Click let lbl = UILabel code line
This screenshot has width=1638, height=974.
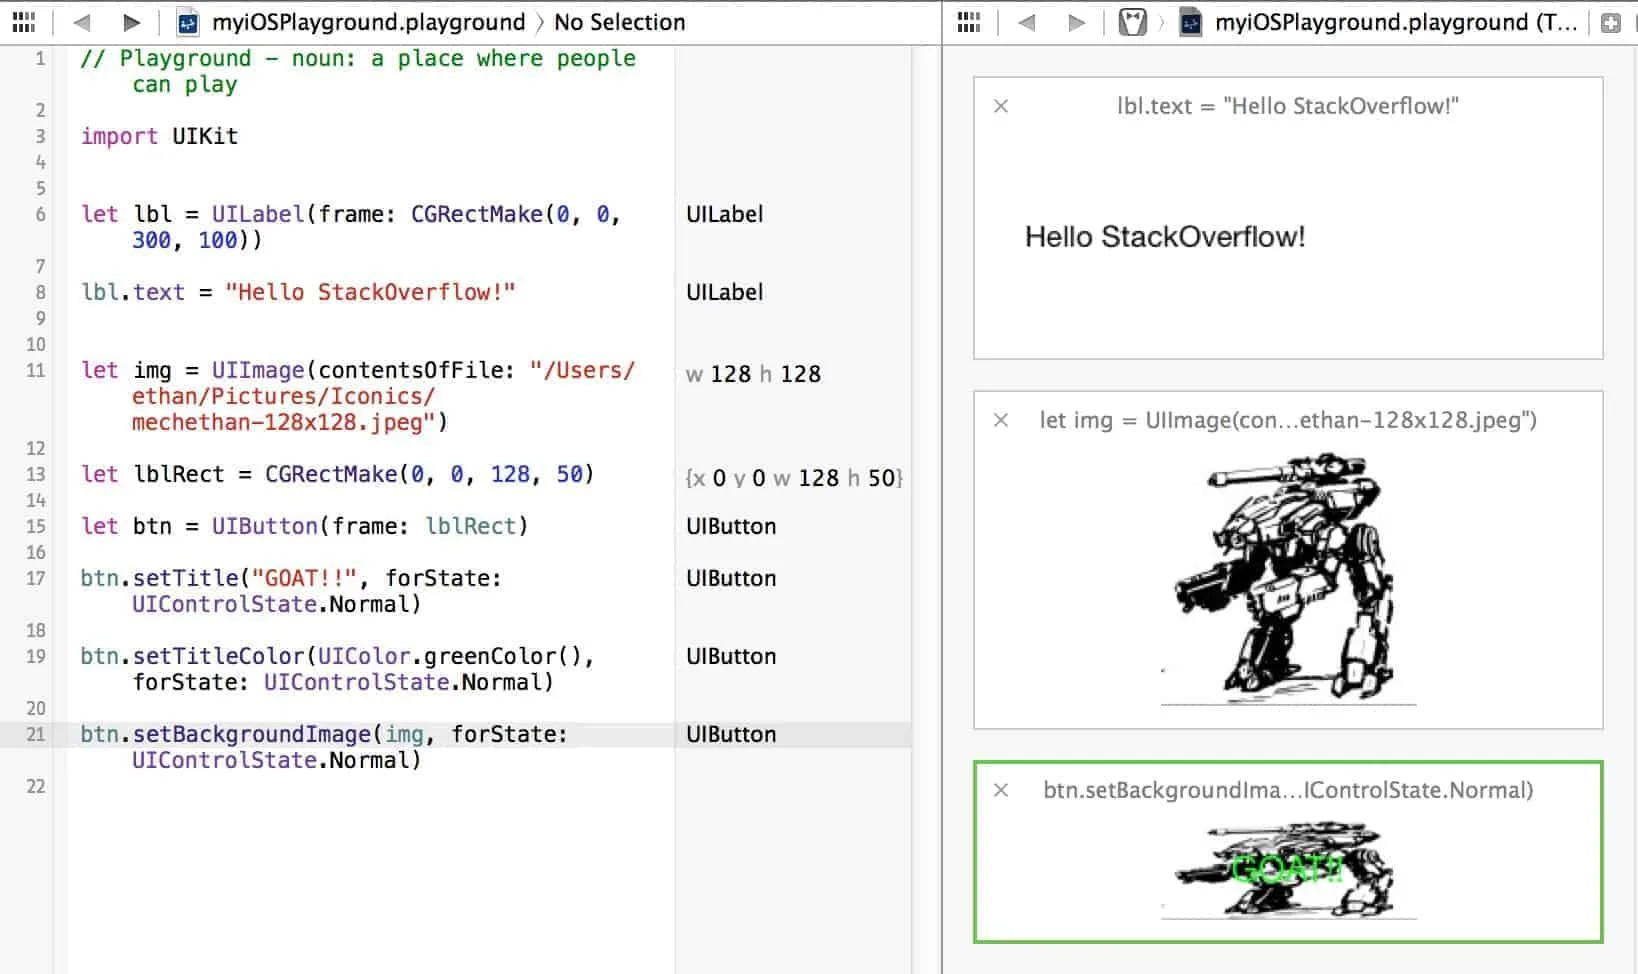click(x=350, y=227)
